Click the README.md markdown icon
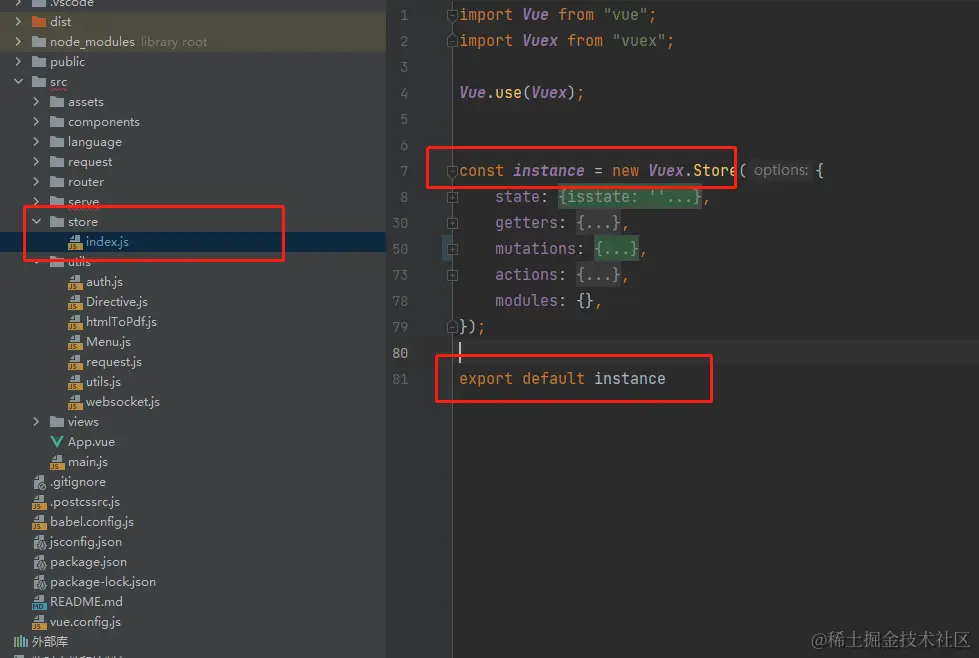The width and height of the screenshot is (979, 658). click(39, 602)
